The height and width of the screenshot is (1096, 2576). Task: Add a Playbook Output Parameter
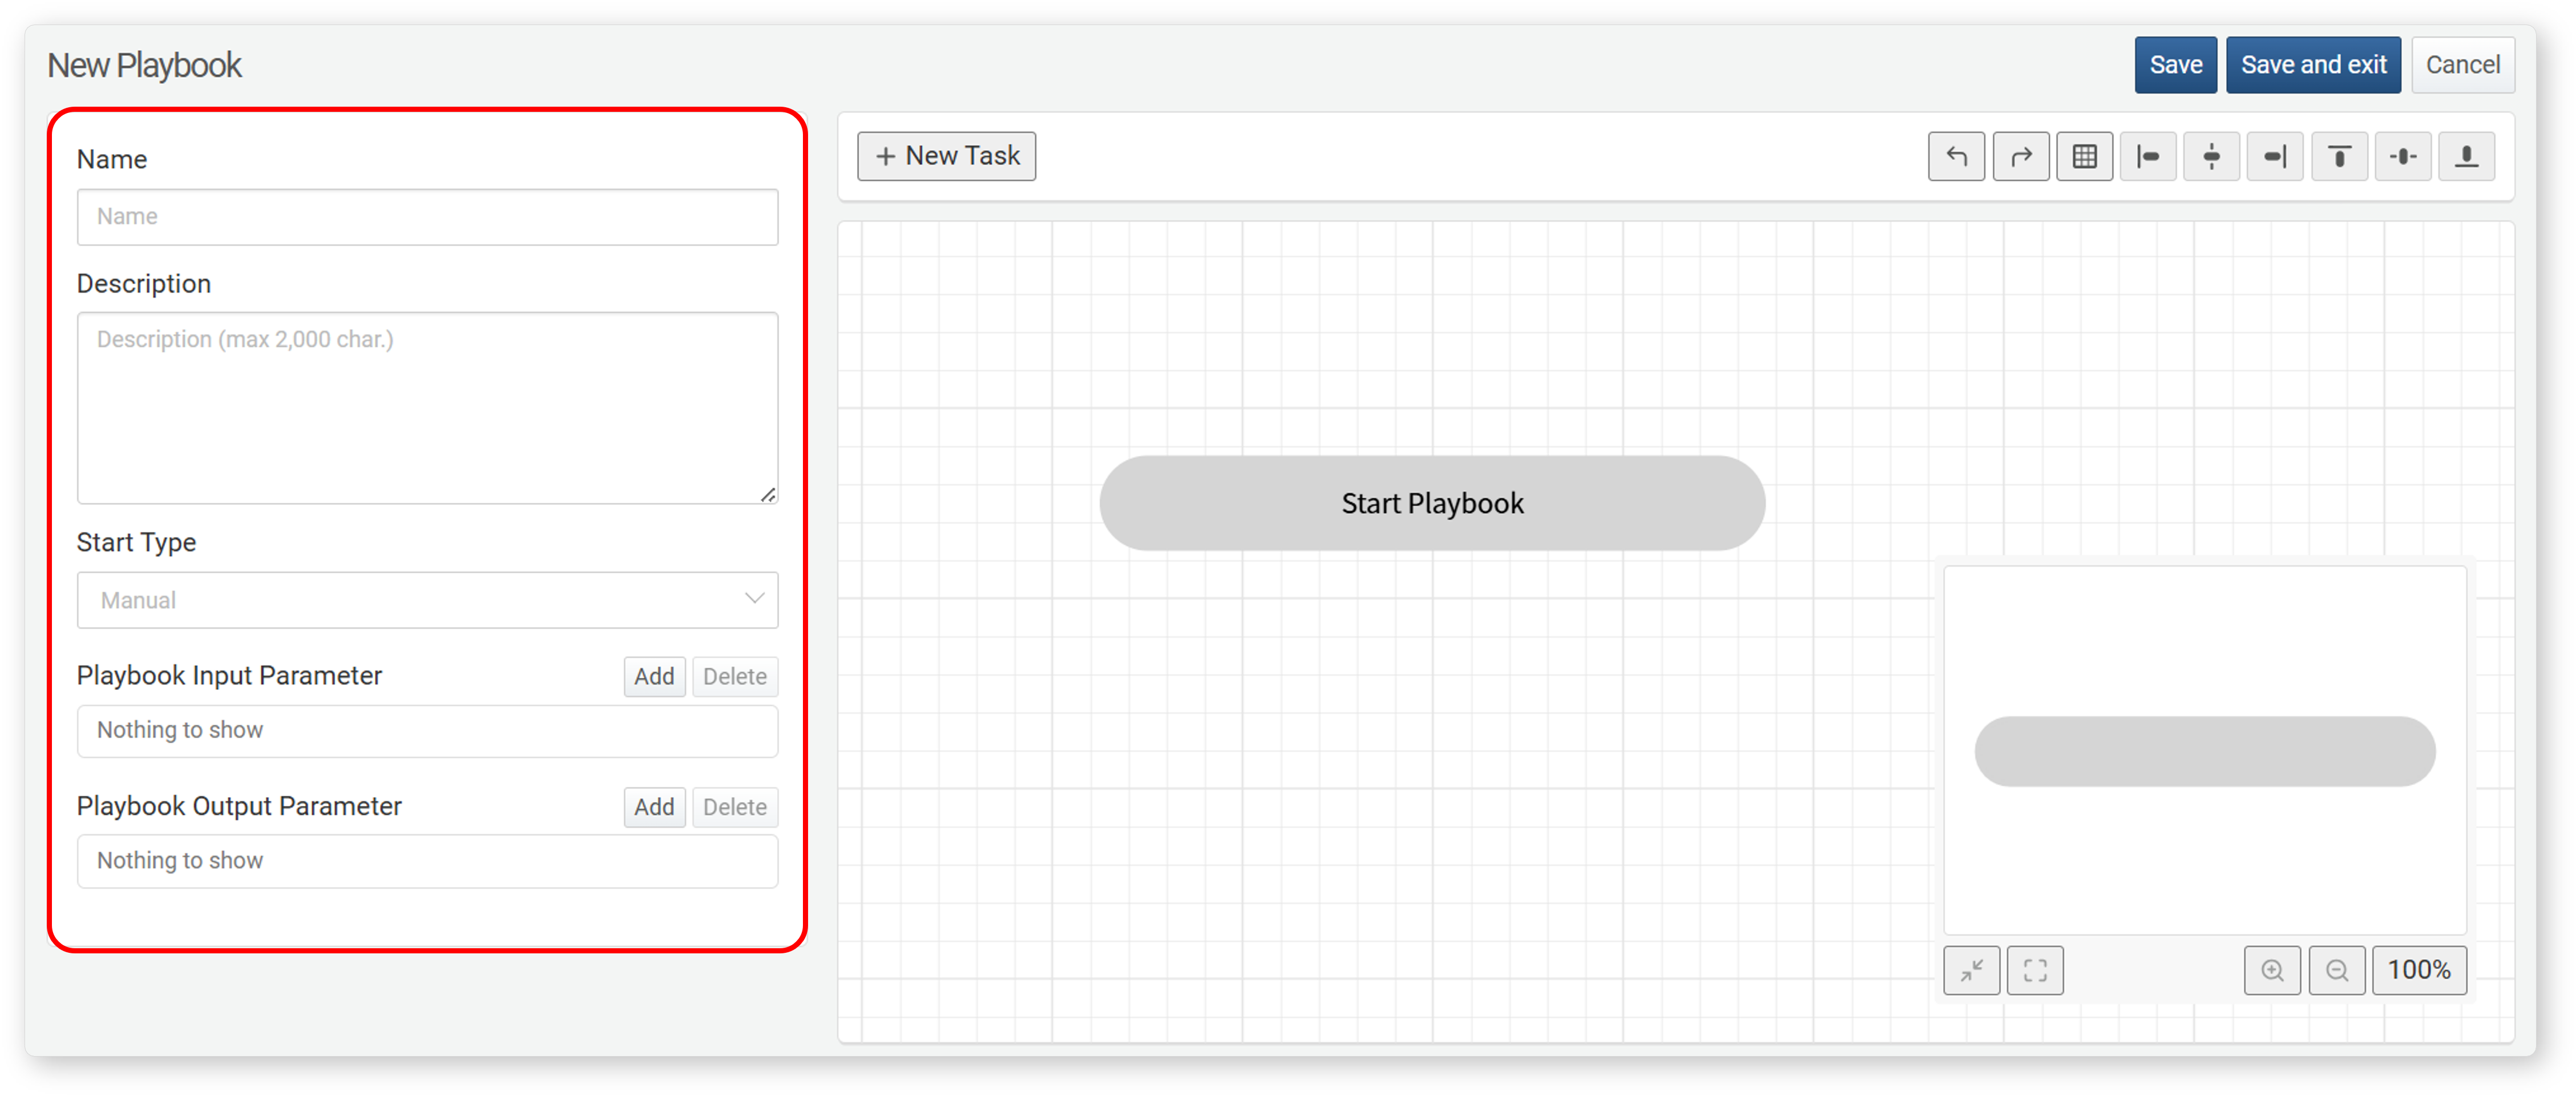(x=654, y=807)
